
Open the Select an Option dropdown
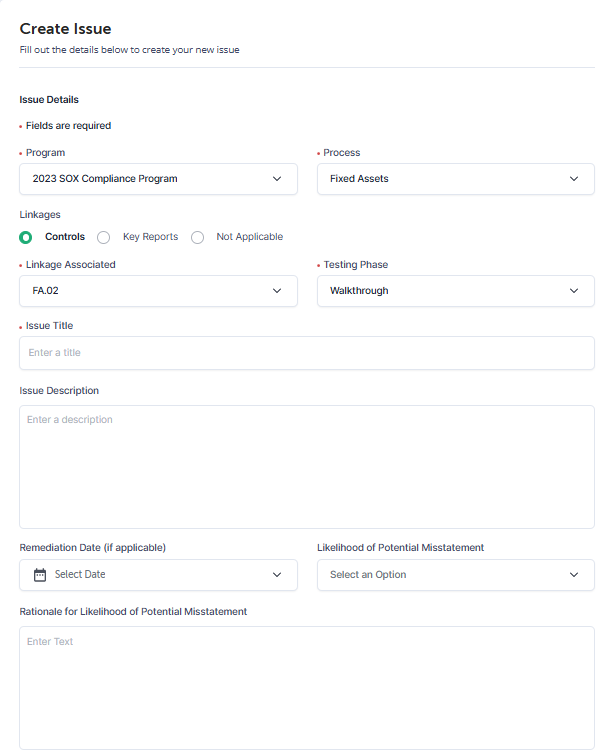pos(455,575)
